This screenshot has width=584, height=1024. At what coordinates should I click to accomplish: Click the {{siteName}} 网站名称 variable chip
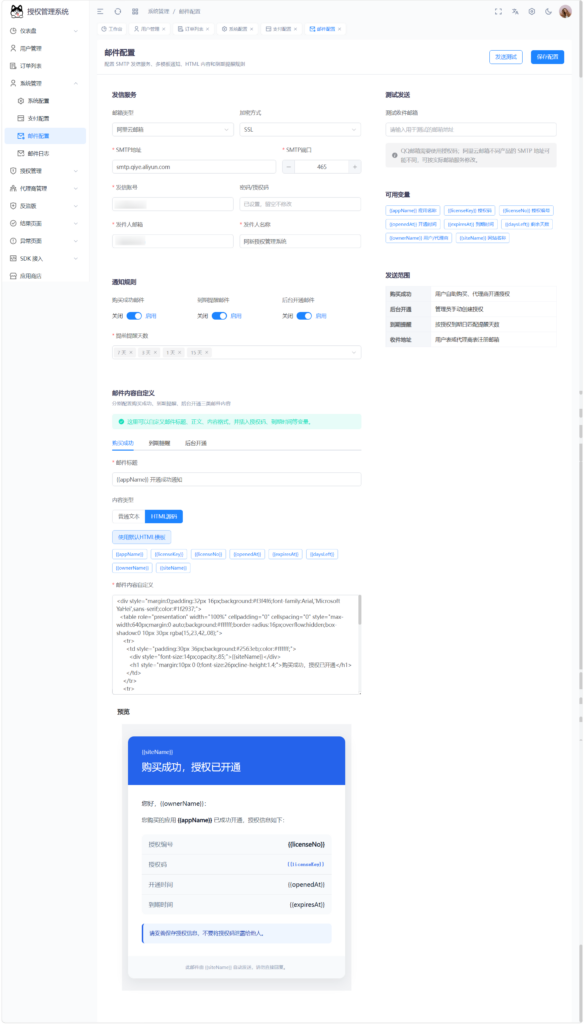(483, 238)
